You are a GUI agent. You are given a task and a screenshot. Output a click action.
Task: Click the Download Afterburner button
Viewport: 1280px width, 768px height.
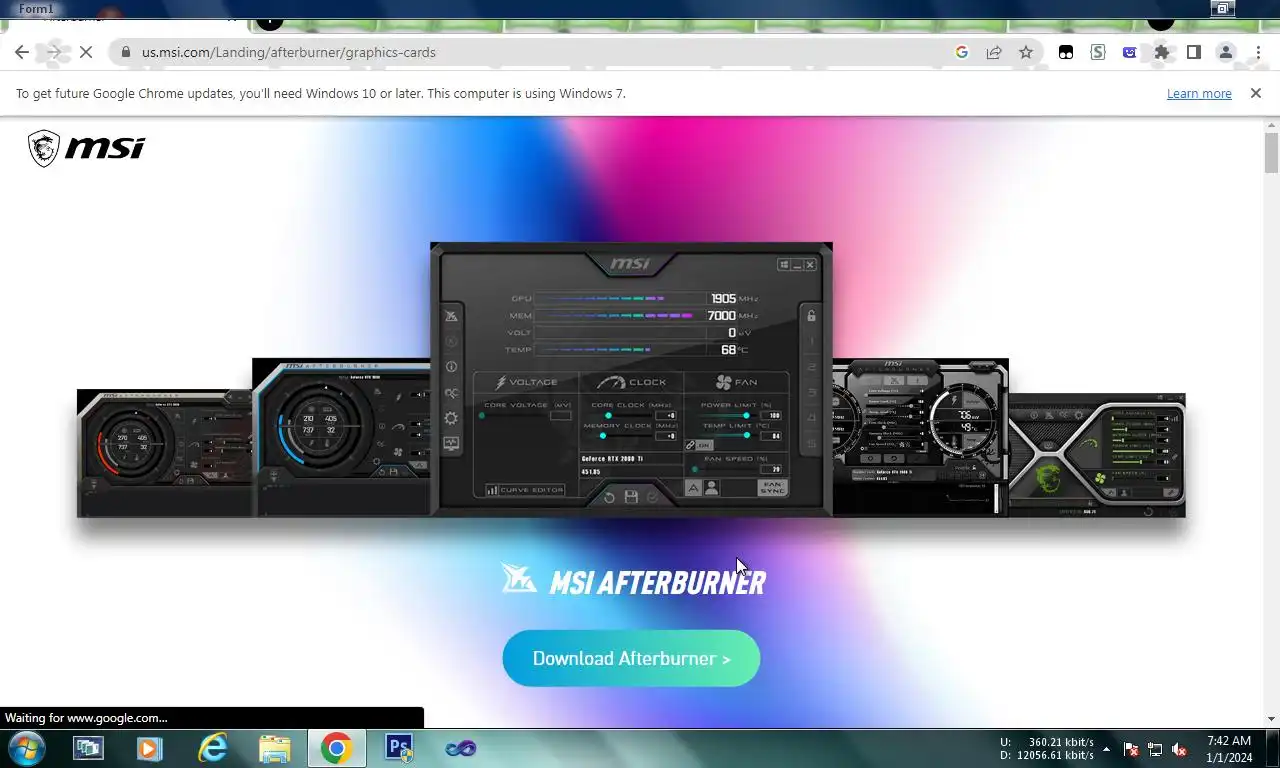631,658
